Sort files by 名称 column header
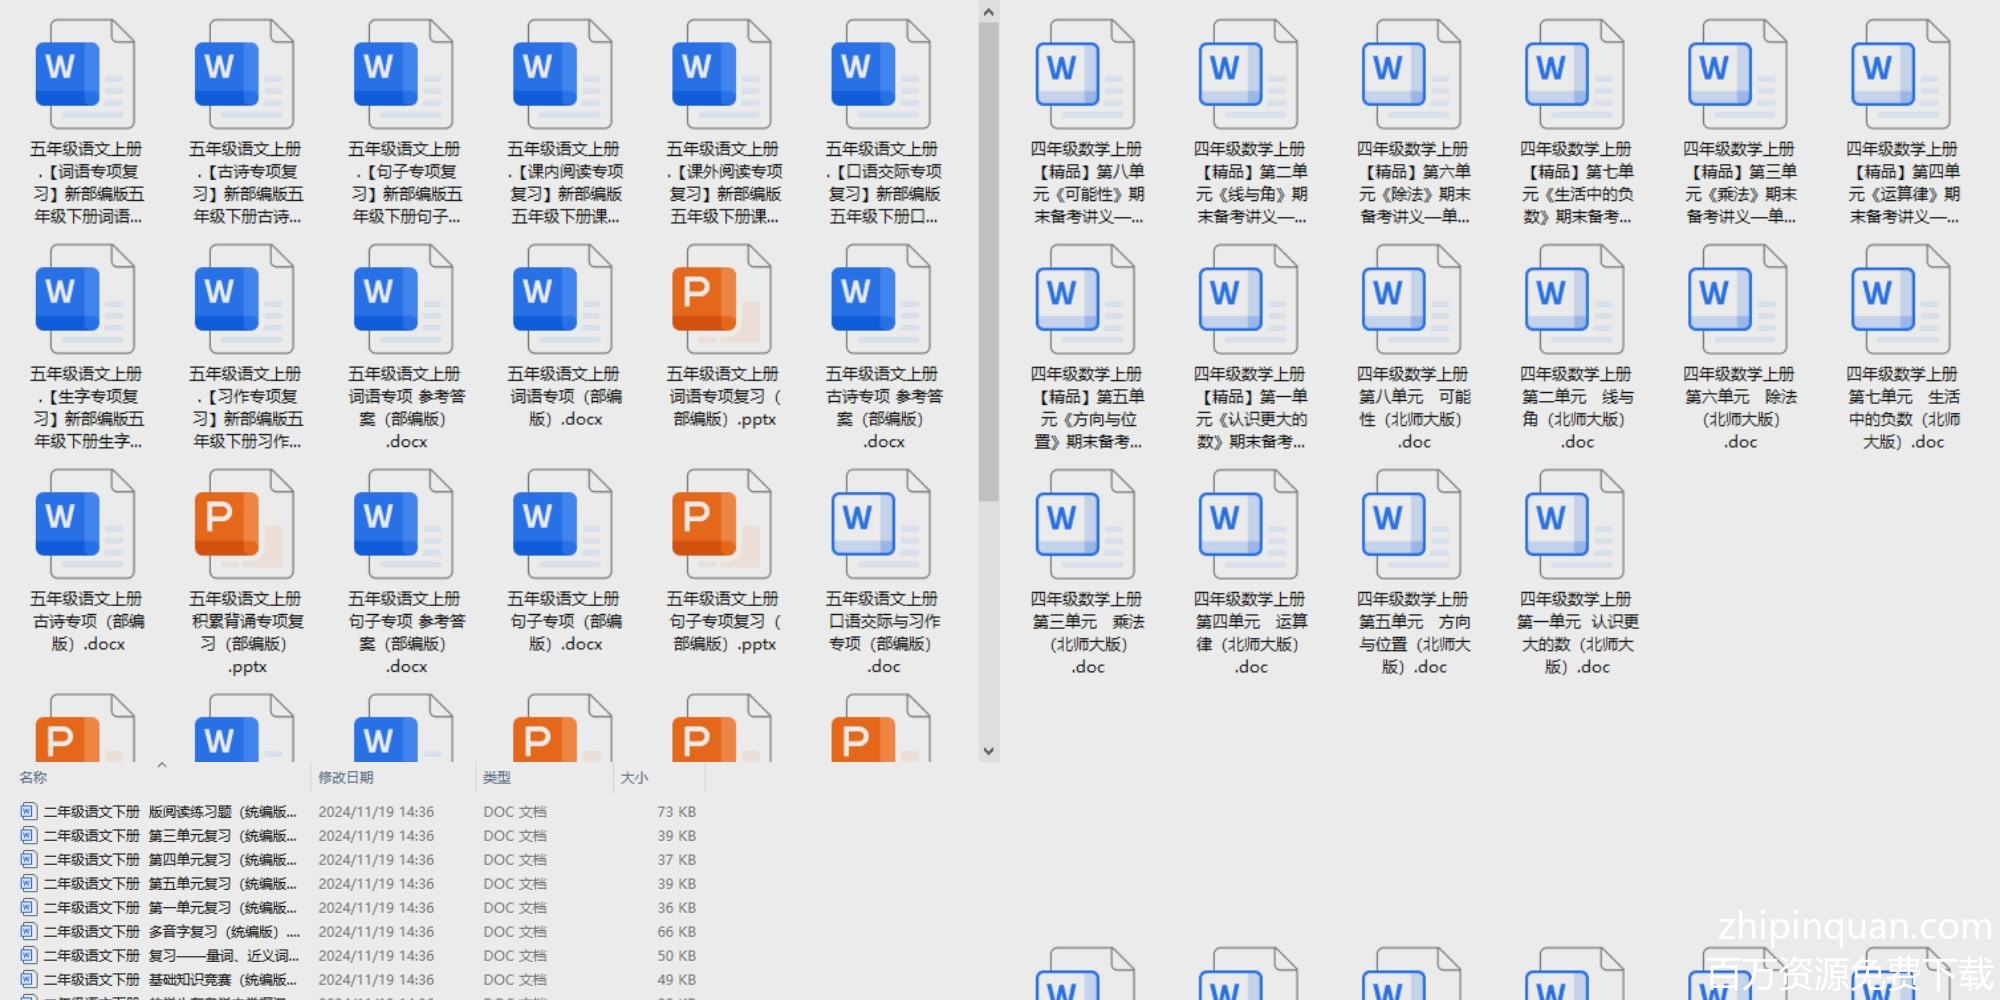Image resolution: width=2000 pixels, height=1000 pixels. click(34, 777)
